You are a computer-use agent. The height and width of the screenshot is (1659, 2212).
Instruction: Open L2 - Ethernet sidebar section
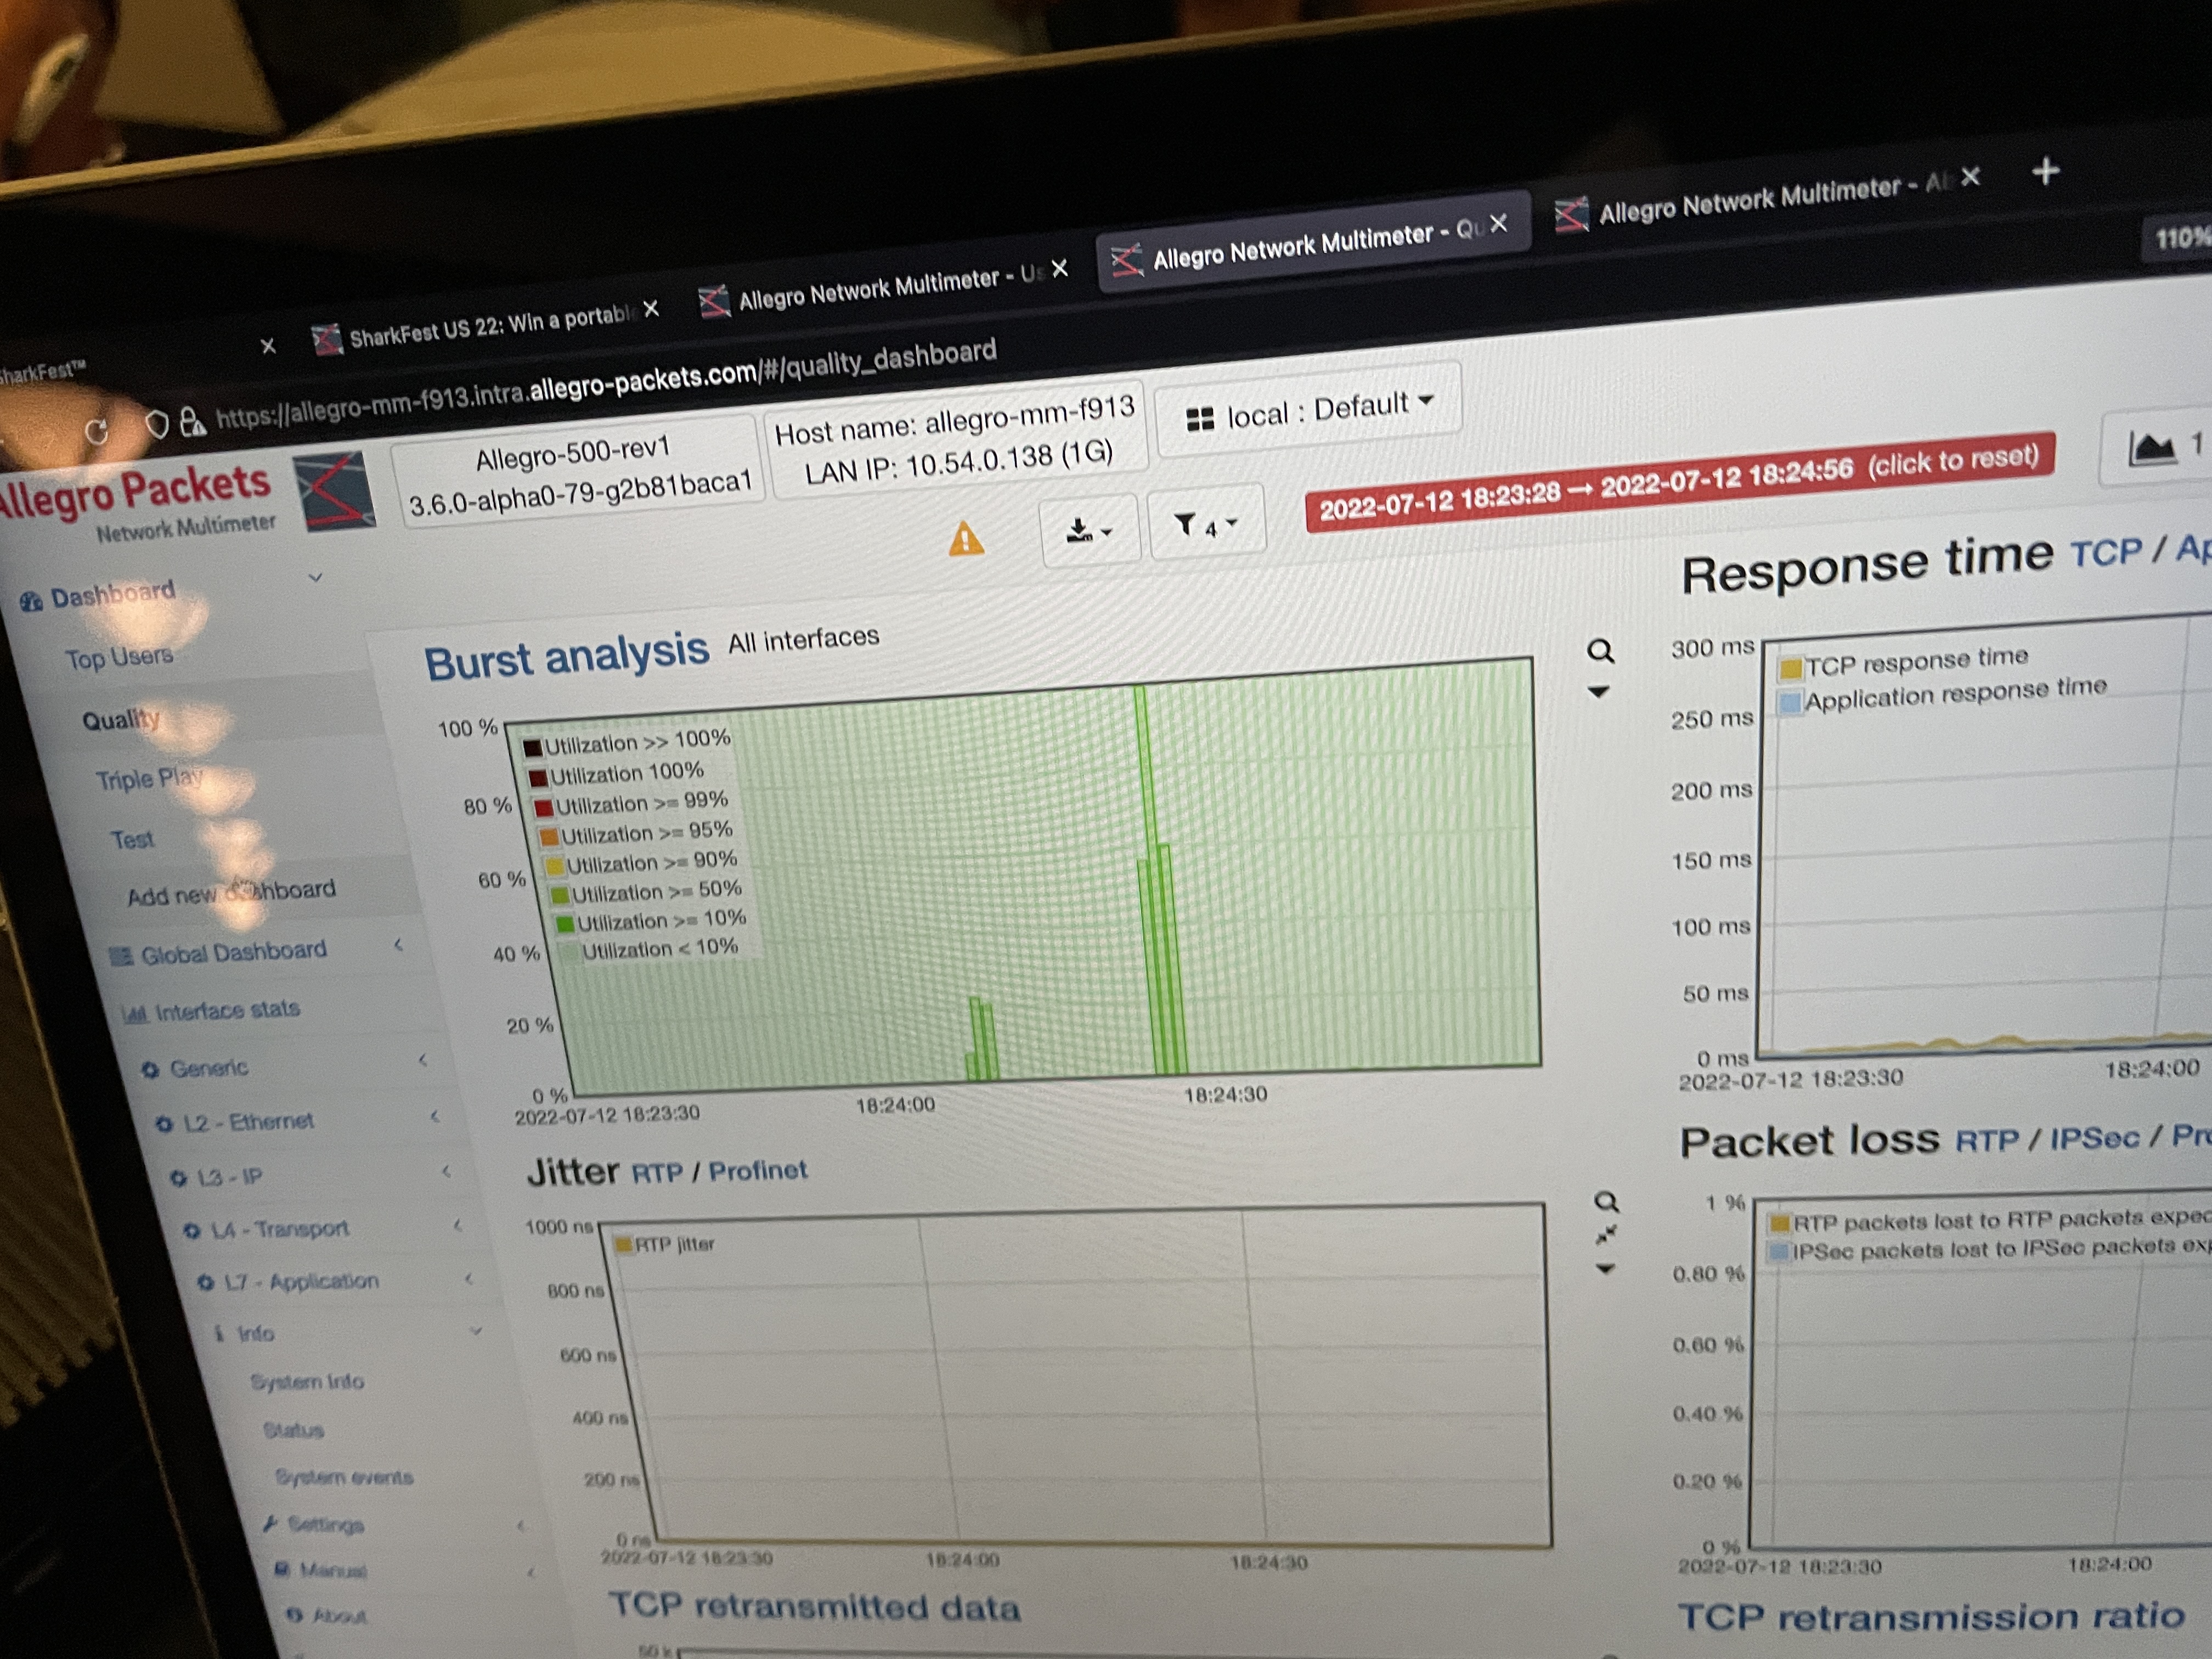(x=235, y=1122)
